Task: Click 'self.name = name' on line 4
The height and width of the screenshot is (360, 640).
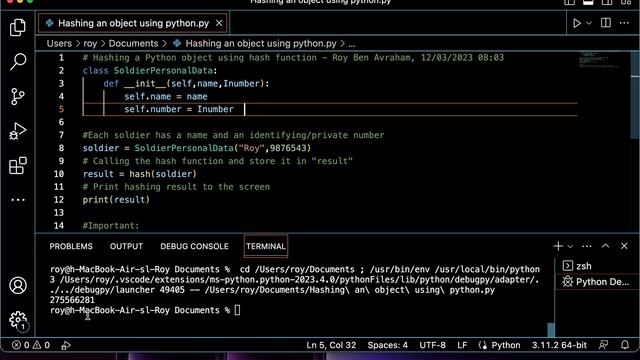Action: (166, 96)
